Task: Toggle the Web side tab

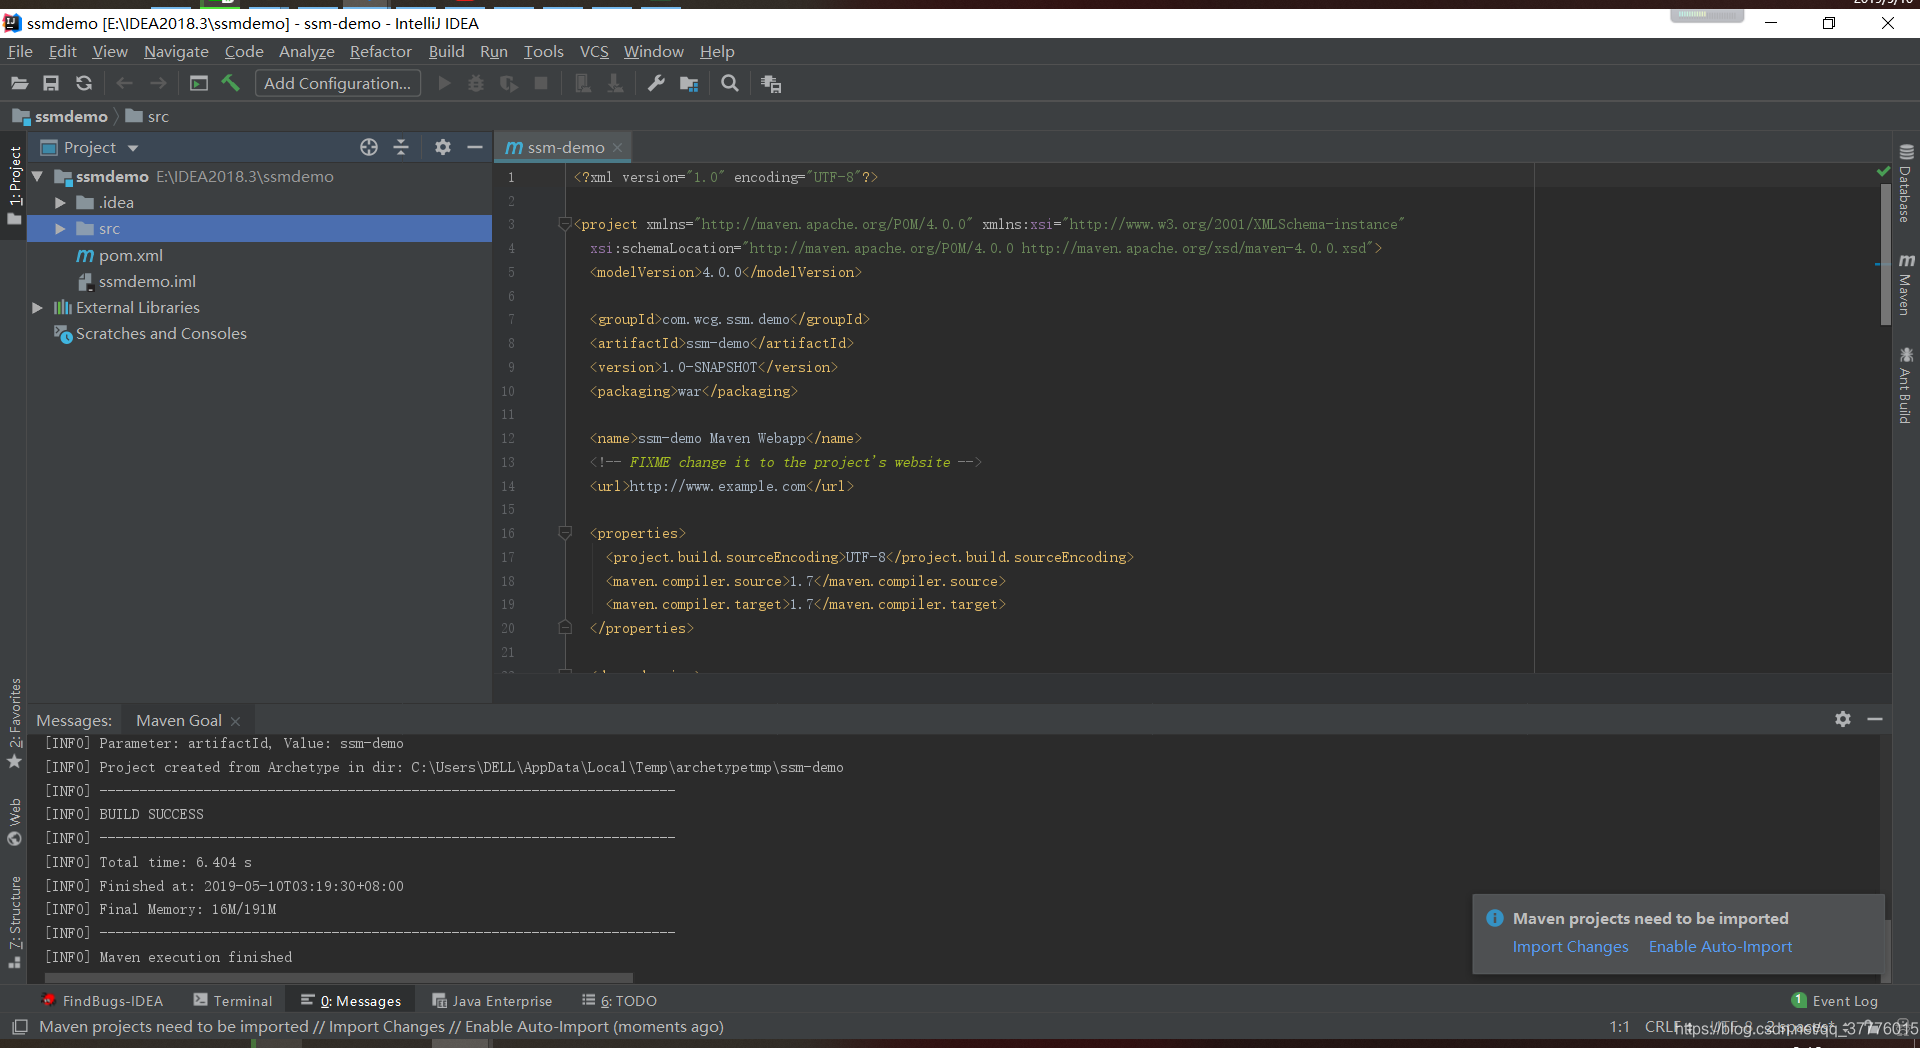Action: [14, 822]
